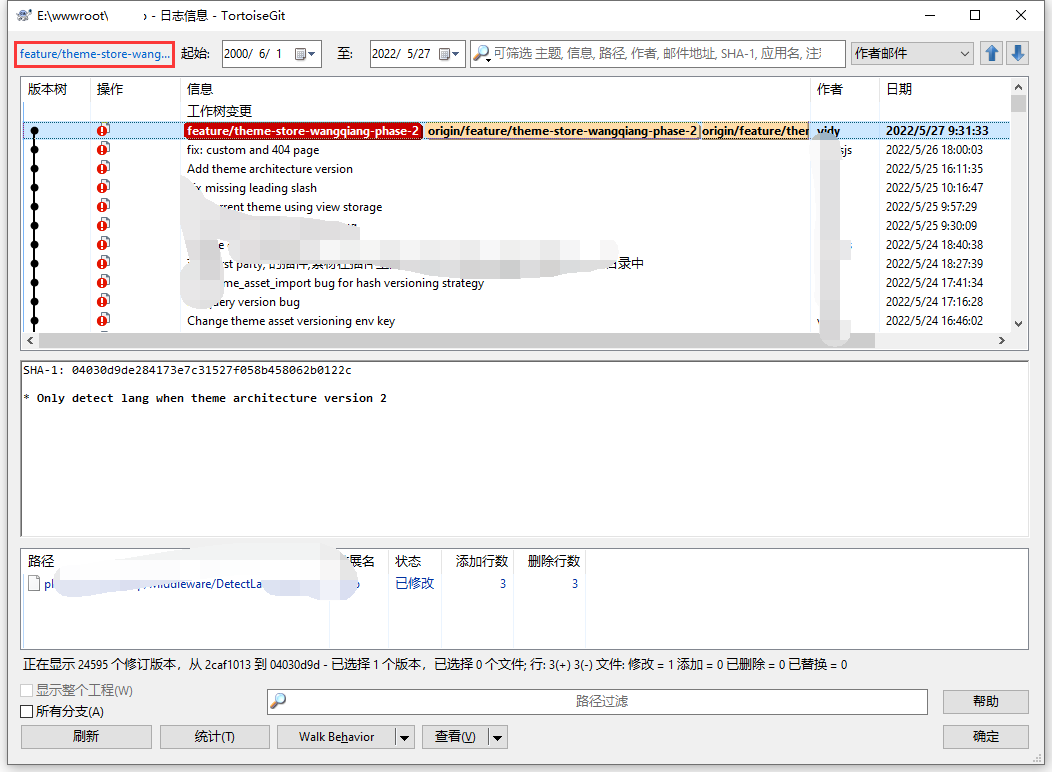Sort by the 日期 column header

pos(944,89)
